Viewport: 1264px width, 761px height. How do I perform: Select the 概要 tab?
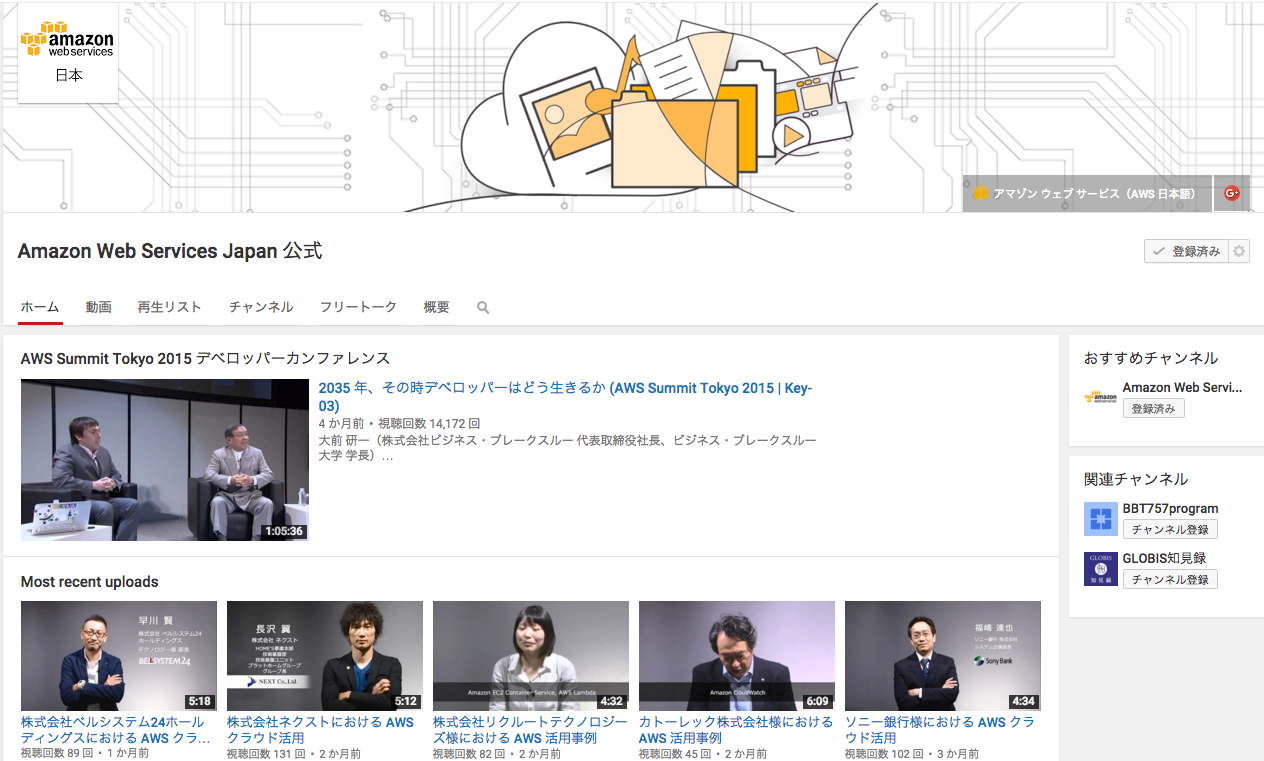pyautogui.click(x=436, y=307)
